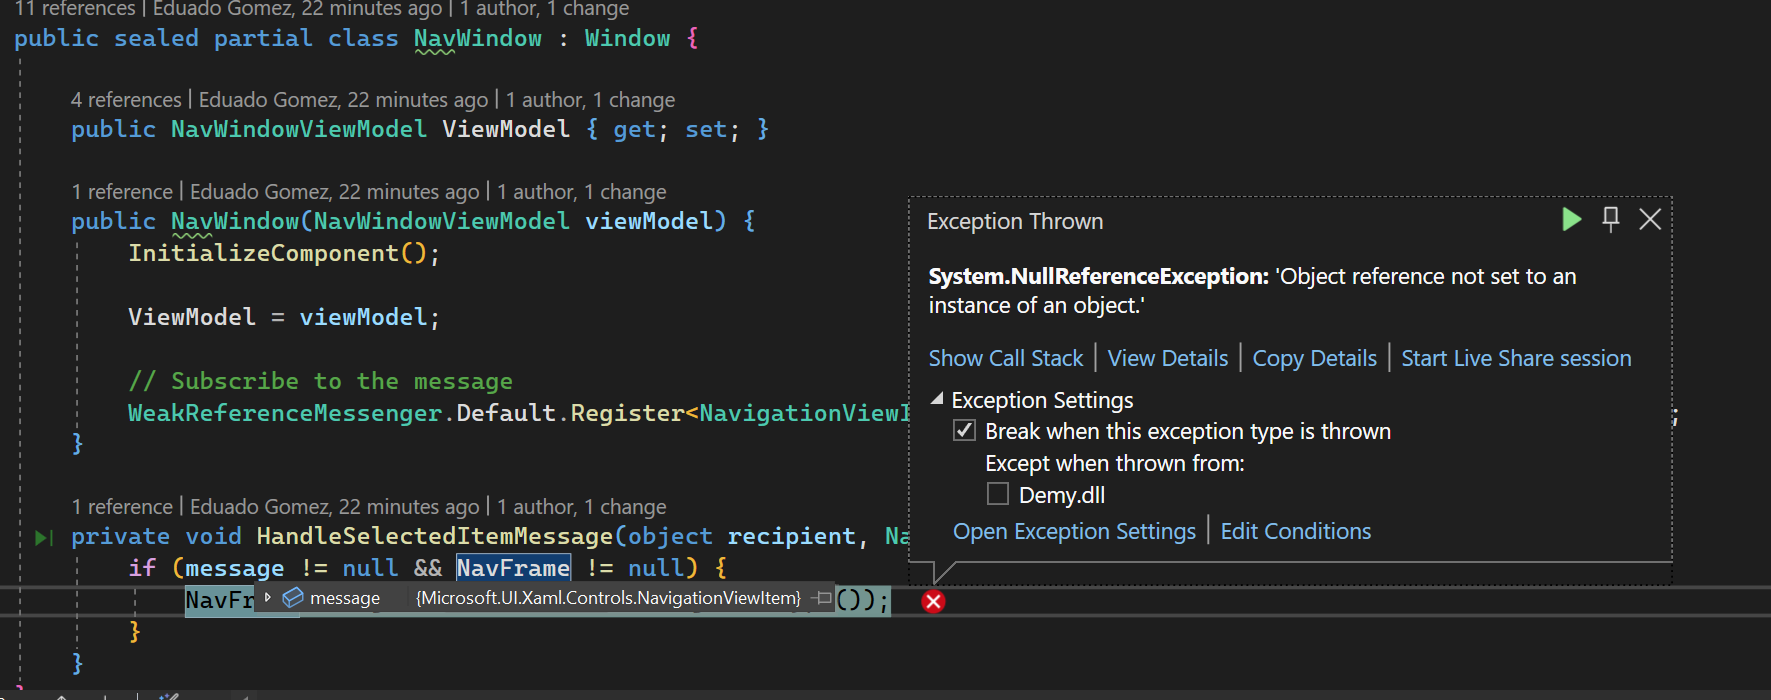Check the Demy.dll exception exclusion box
The width and height of the screenshot is (1771, 700).
click(997, 494)
